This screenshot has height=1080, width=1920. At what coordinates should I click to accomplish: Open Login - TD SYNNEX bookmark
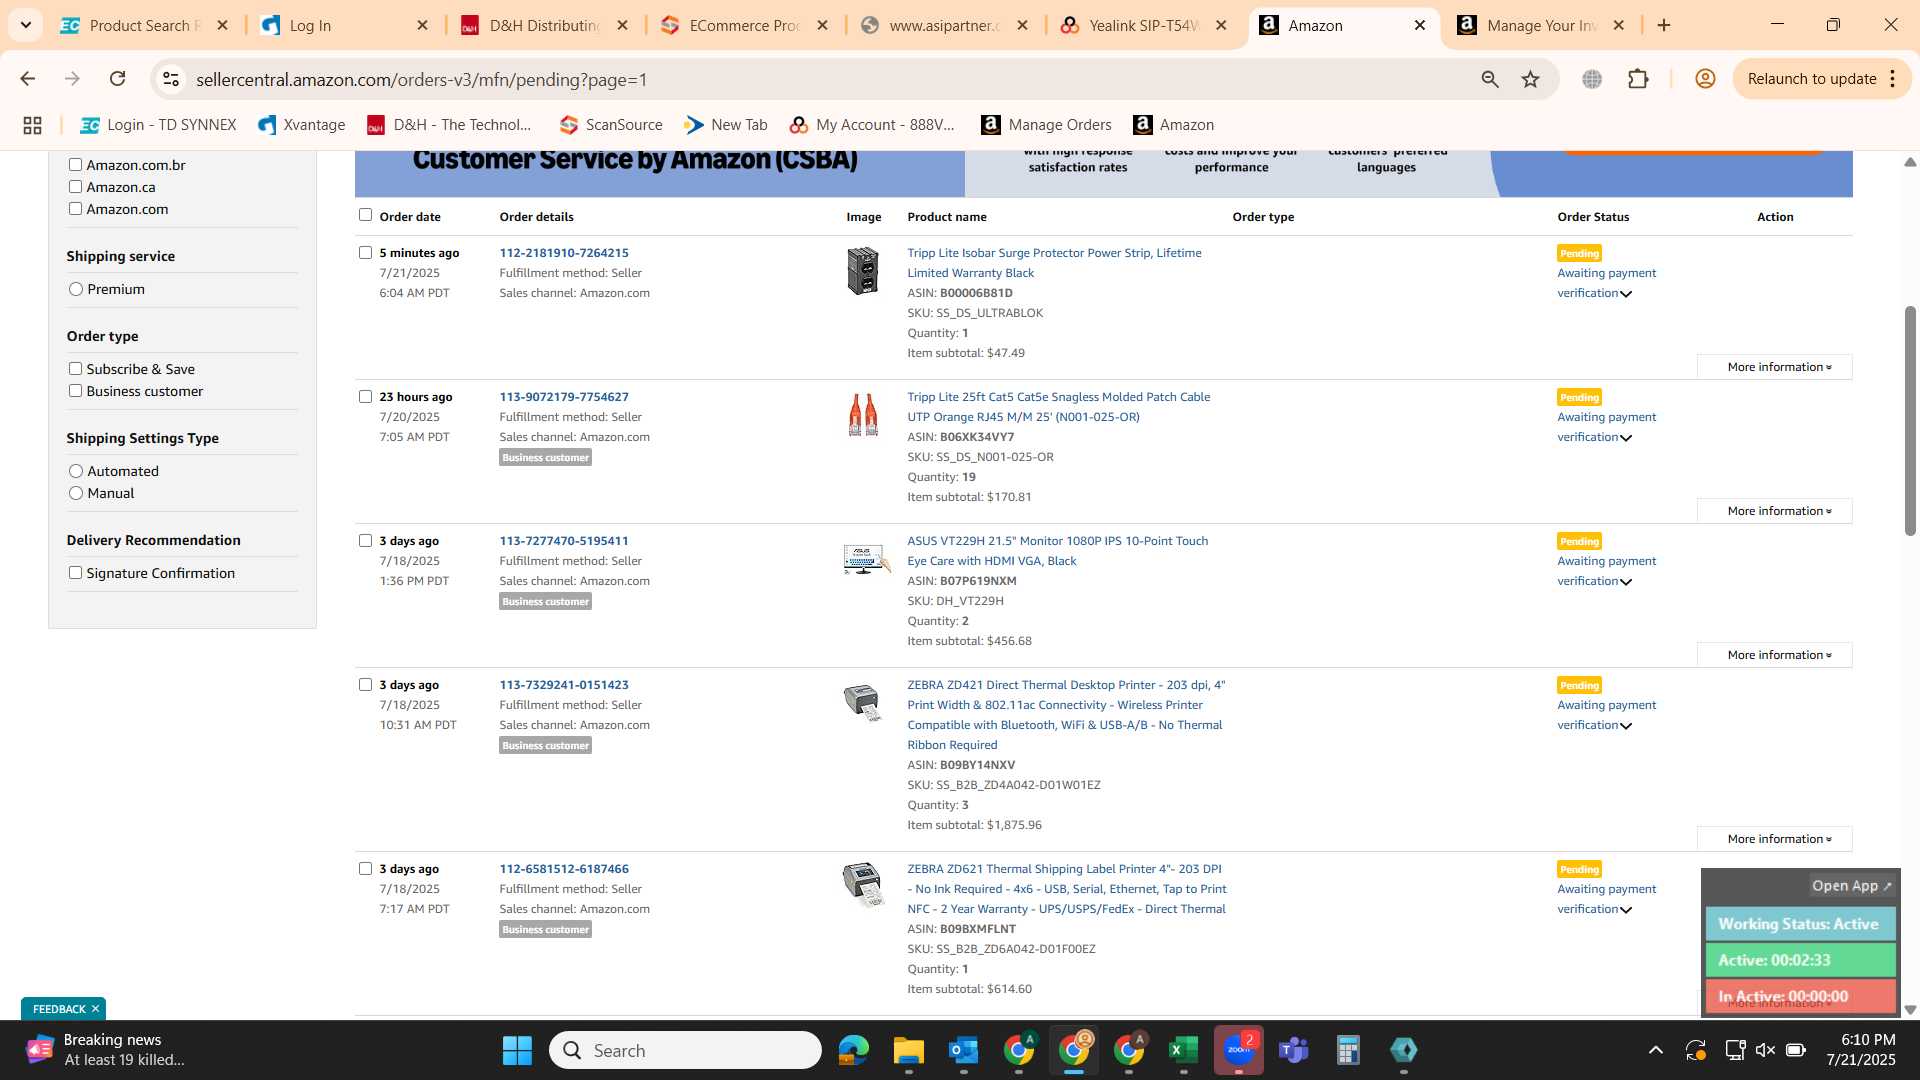tap(159, 125)
